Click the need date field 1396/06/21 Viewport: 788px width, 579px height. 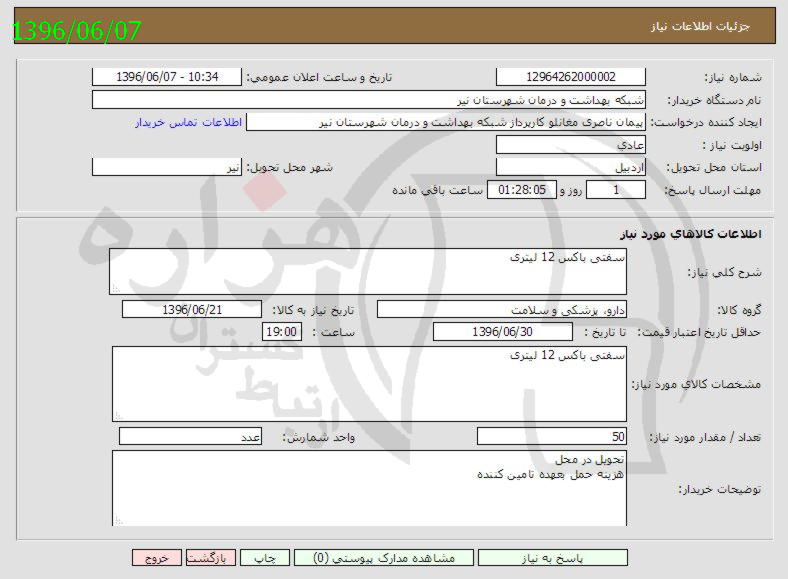click(x=192, y=310)
